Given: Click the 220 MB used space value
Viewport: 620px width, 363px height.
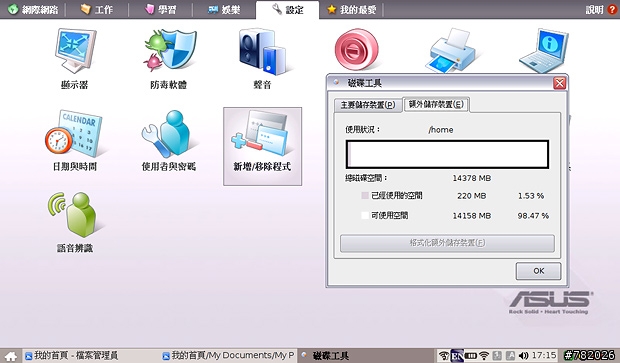Looking at the screenshot, I should 471,196.
